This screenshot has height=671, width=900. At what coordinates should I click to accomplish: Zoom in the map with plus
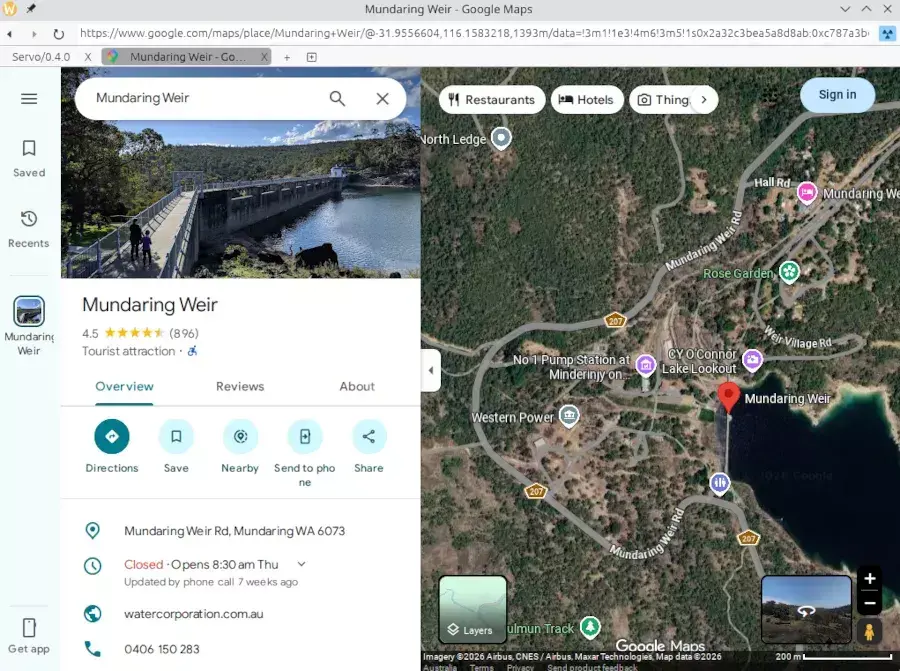[870, 579]
